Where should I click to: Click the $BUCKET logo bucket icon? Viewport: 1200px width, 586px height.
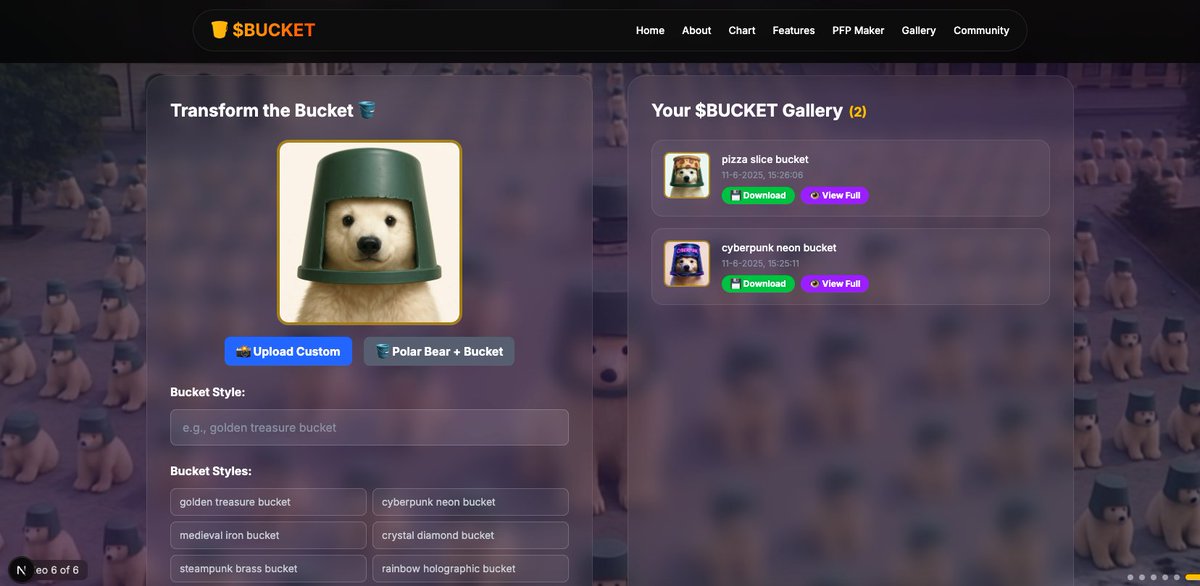coord(219,30)
